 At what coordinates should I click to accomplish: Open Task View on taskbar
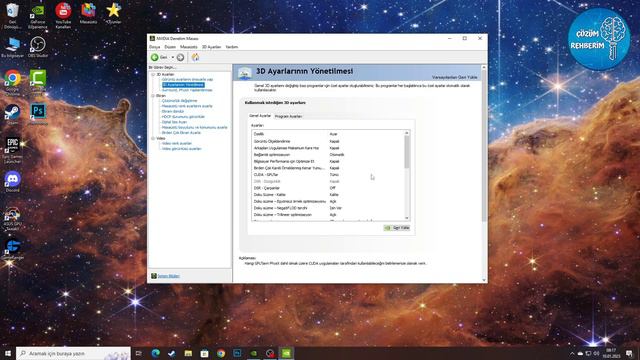click(x=139, y=353)
